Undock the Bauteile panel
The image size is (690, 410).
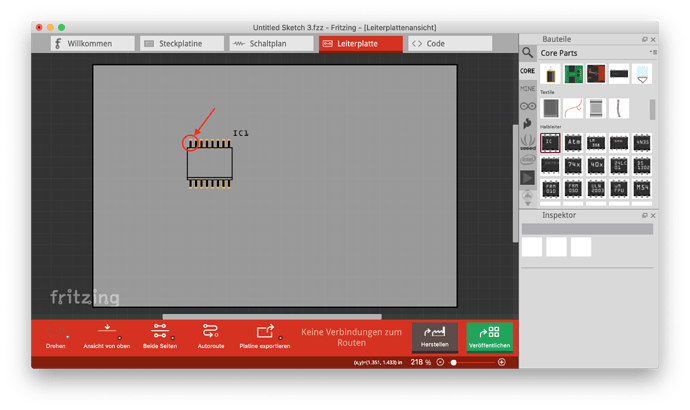645,40
